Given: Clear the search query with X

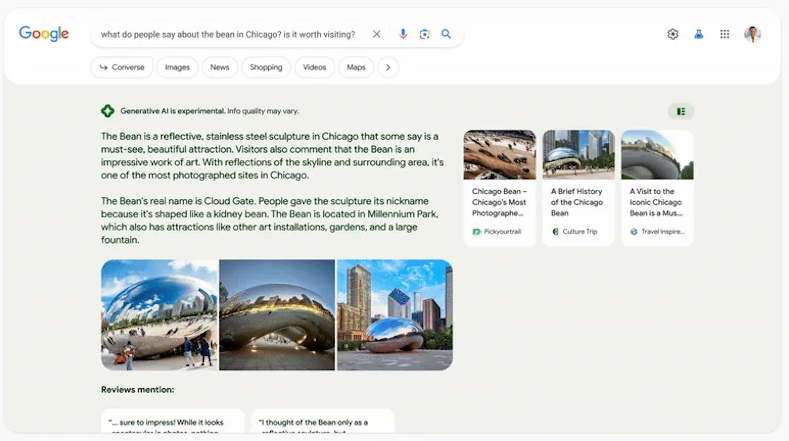Looking at the screenshot, I should coord(376,34).
